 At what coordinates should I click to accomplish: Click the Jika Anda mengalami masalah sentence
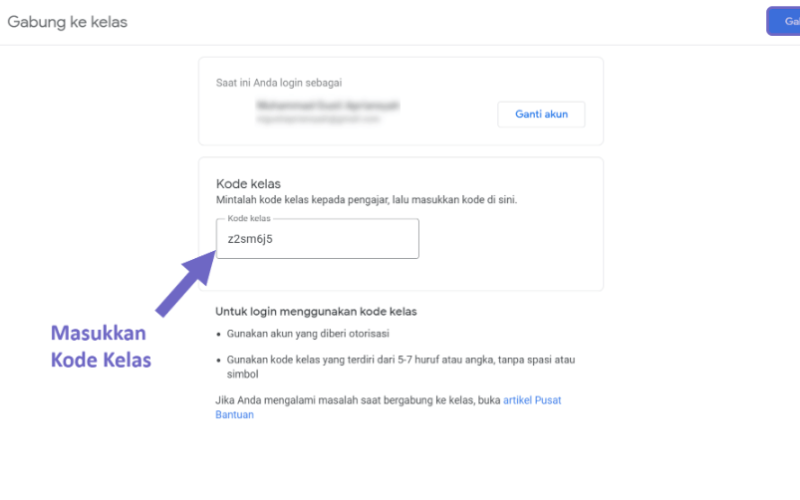click(358, 401)
